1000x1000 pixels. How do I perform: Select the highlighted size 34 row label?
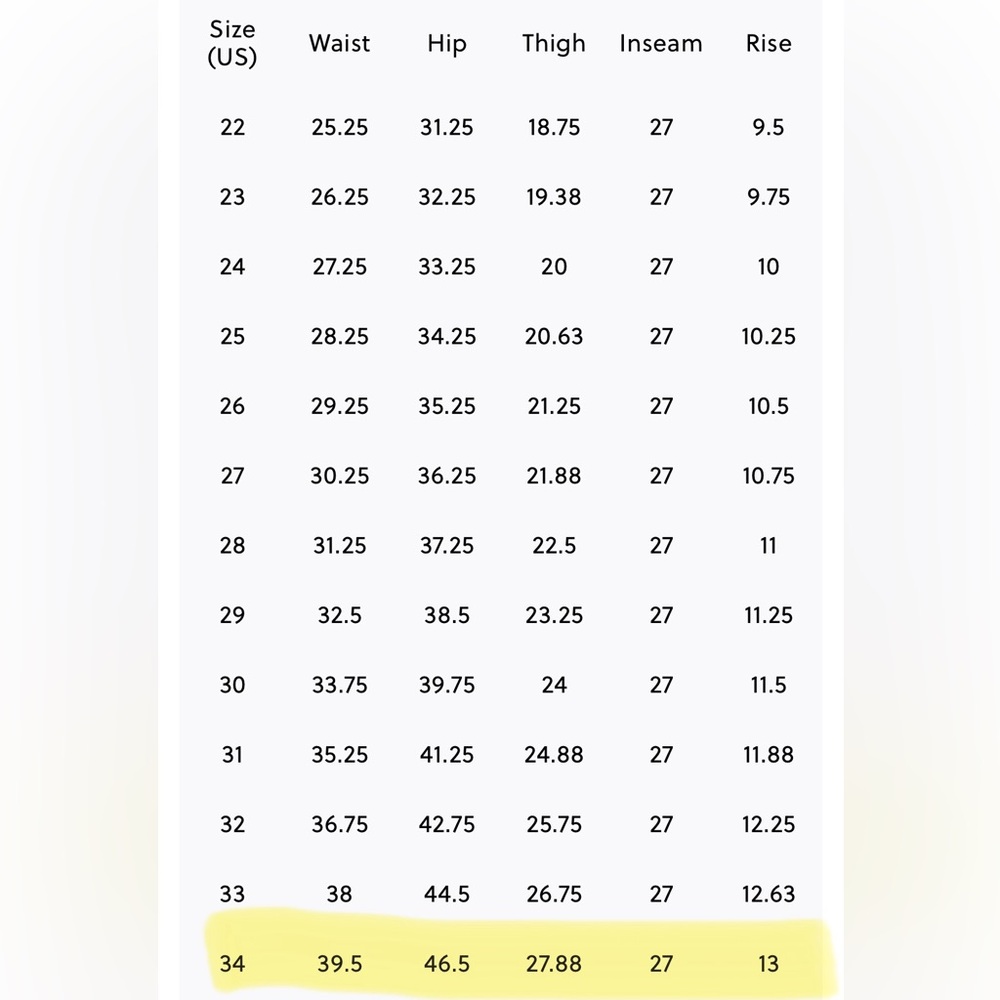point(232,964)
